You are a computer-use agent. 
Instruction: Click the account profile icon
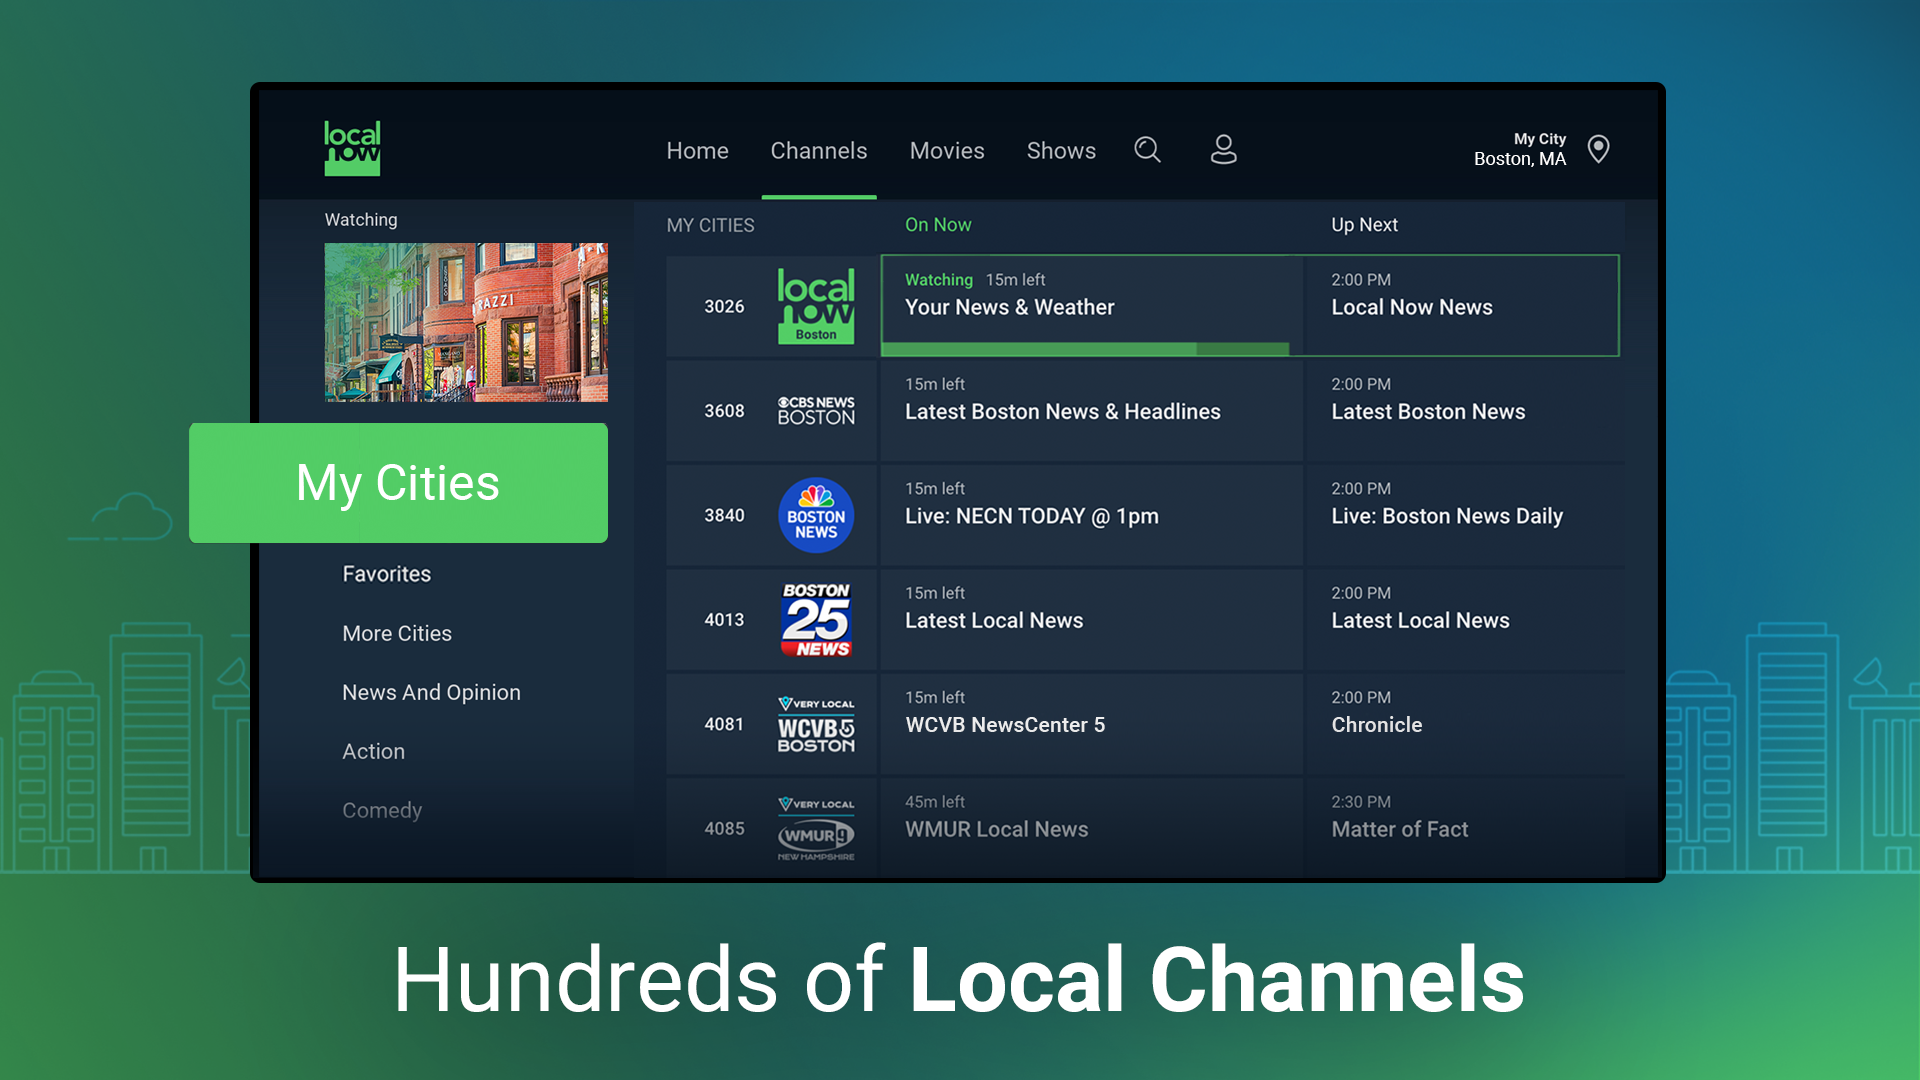(1223, 150)
